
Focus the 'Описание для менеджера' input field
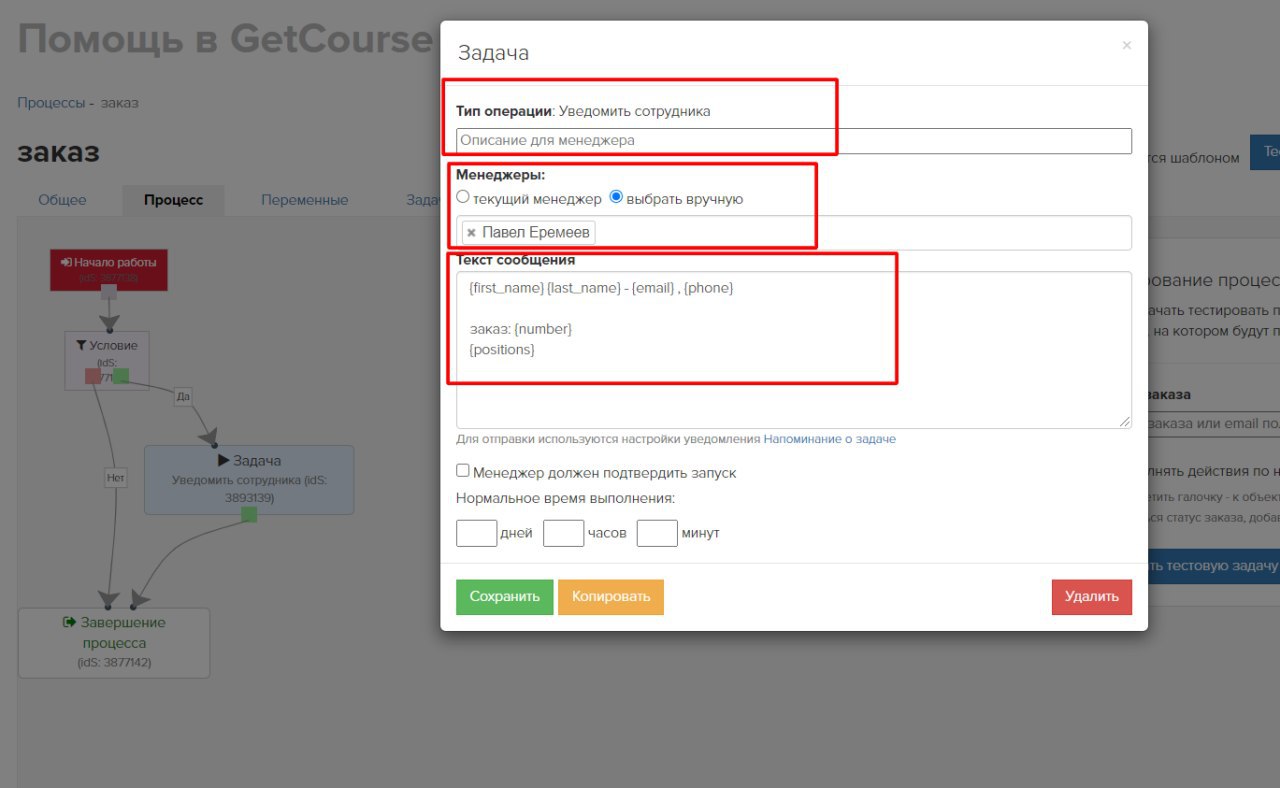[794, 141]
